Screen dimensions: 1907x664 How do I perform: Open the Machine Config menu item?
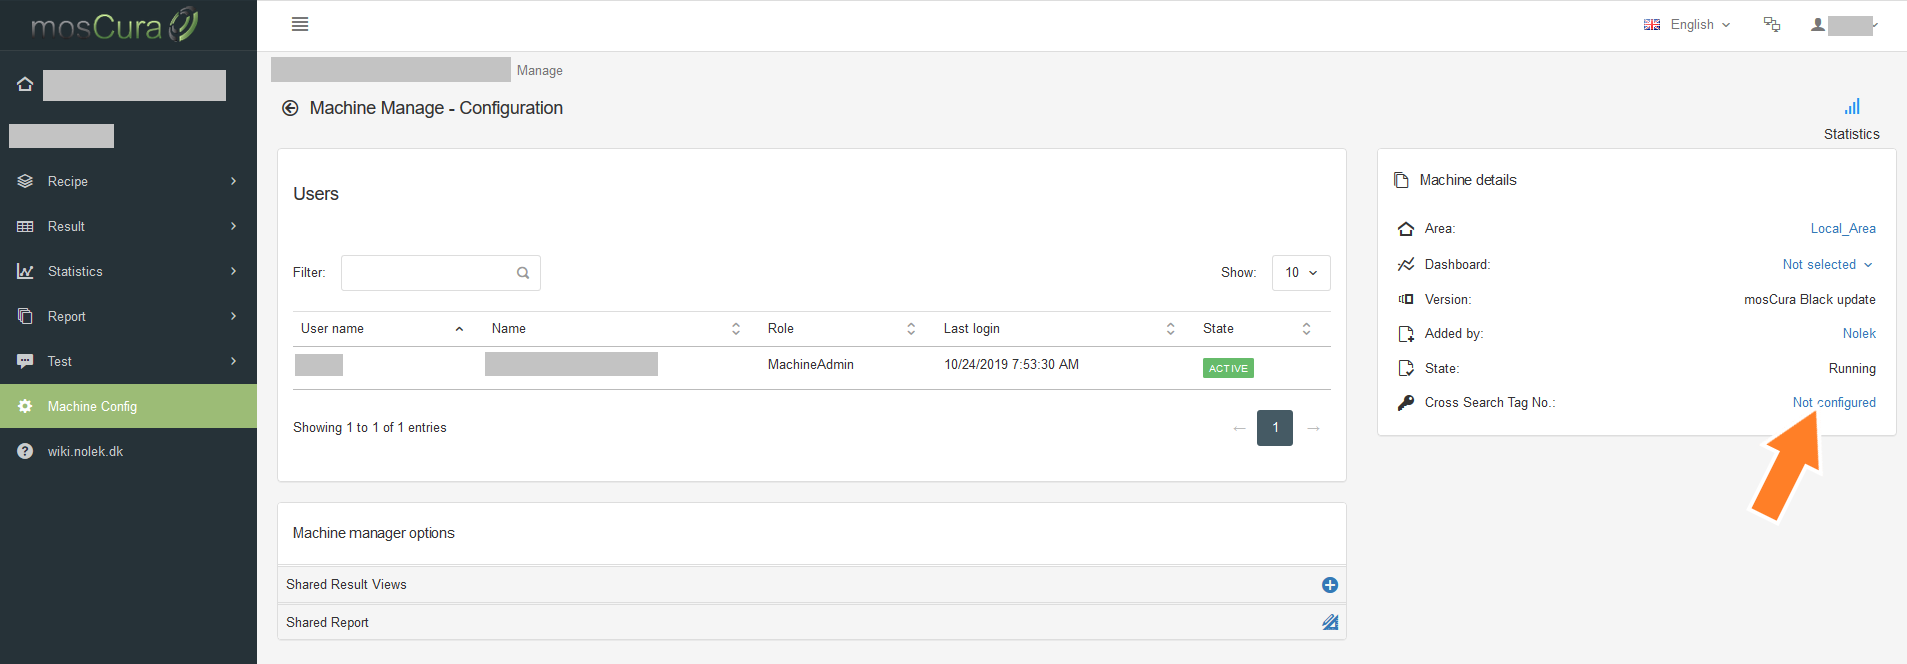(x=128, y=406)
